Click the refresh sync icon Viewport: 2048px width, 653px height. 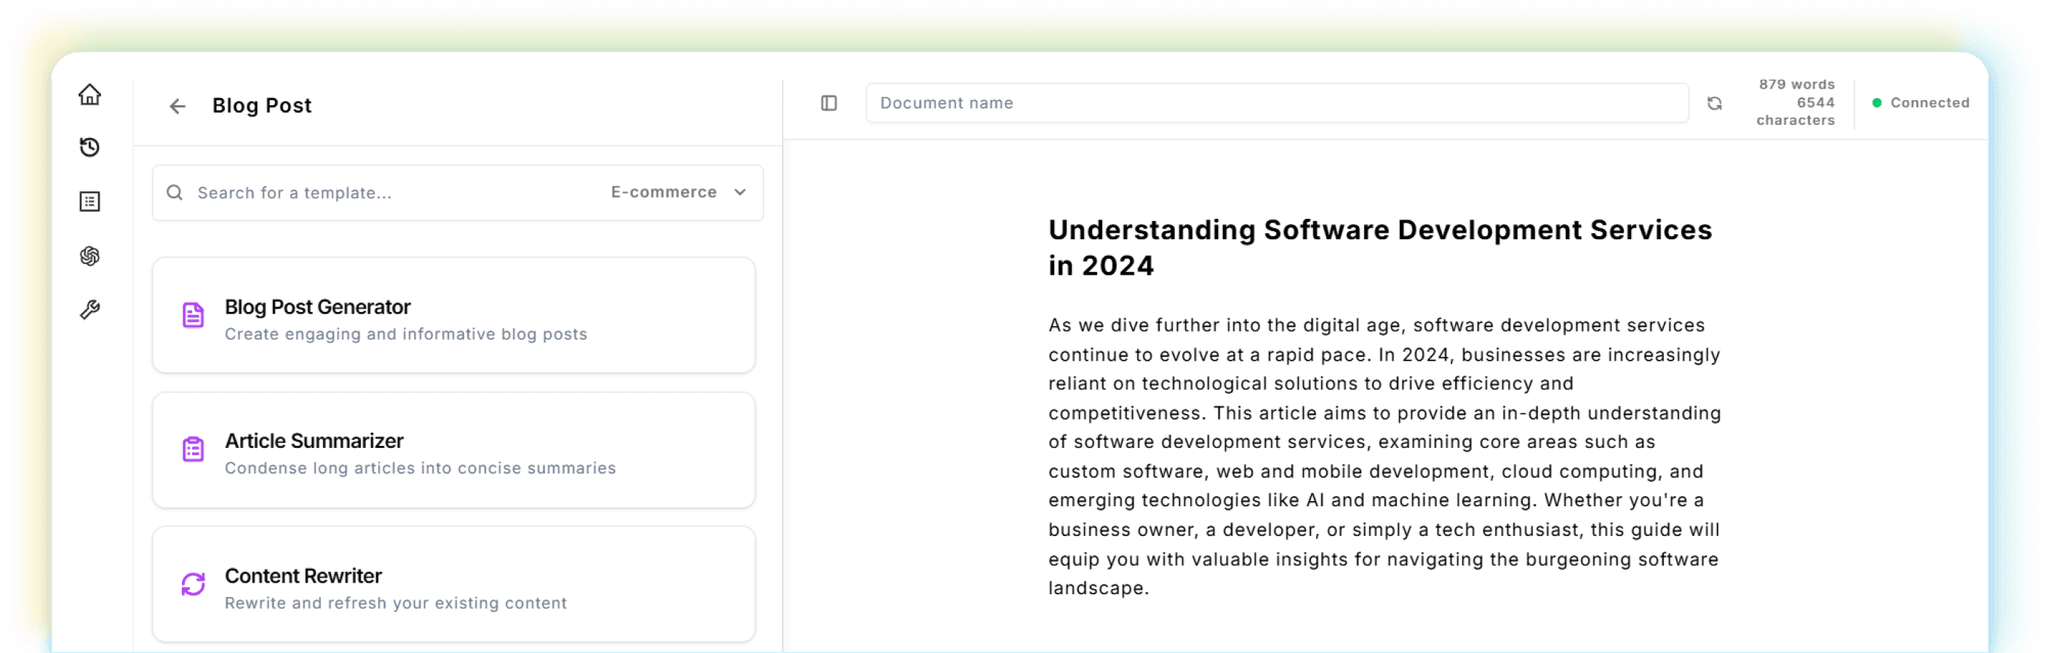[1714, 103]
